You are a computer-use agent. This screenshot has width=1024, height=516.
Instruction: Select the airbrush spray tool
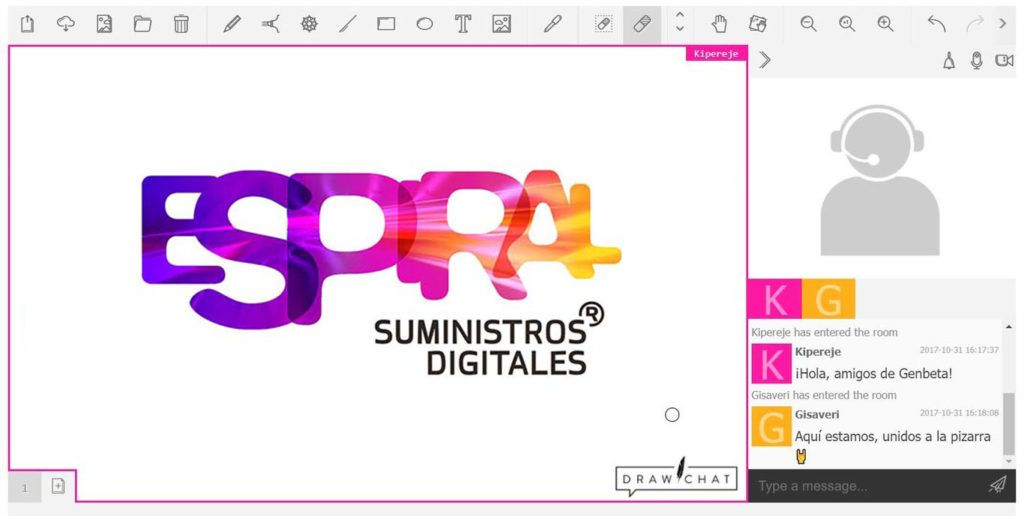click(270, 24)
